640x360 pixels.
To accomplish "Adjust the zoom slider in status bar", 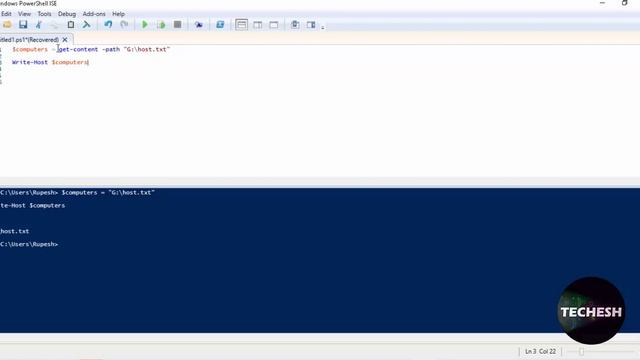I will pos(581,351).
